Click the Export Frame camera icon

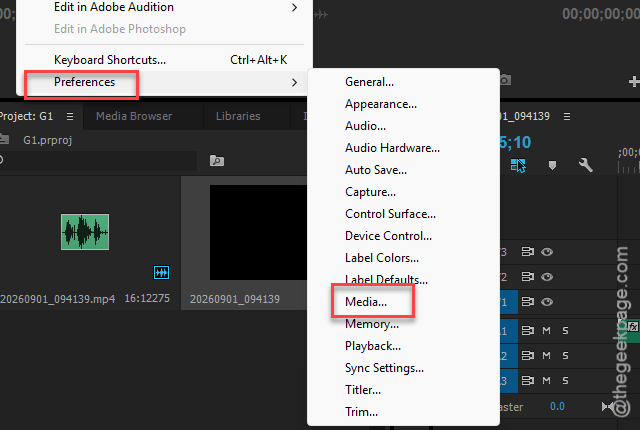[x=505, y=80]
